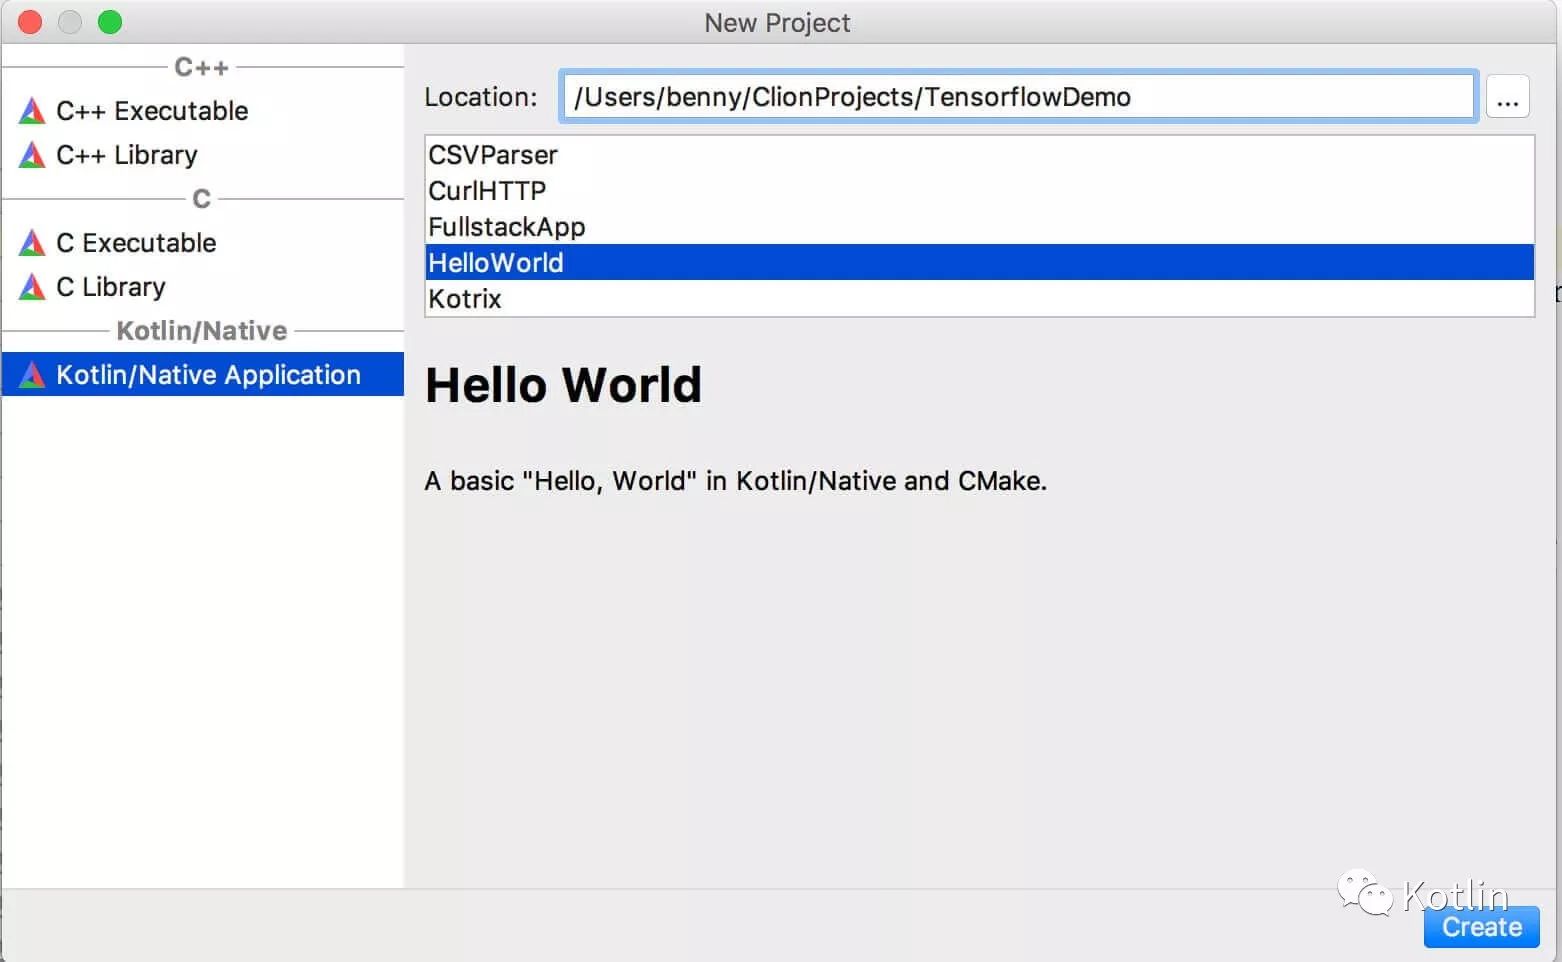Select C Library project type
This screenshot has height=962, width=1562.
pos(202,287)
